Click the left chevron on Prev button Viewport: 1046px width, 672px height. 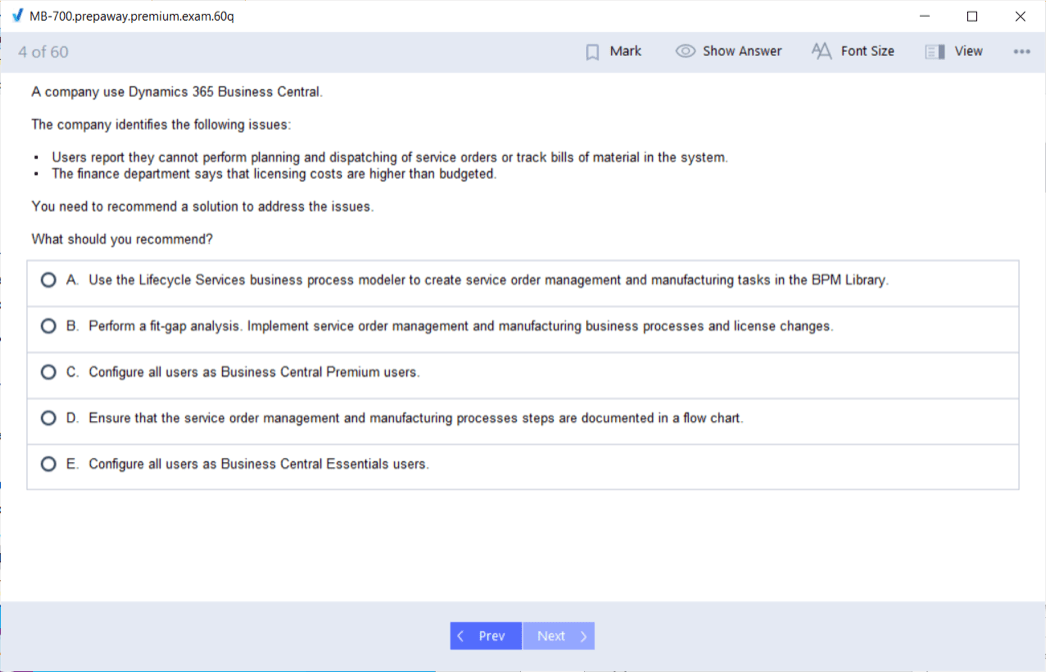coord(461,636)
